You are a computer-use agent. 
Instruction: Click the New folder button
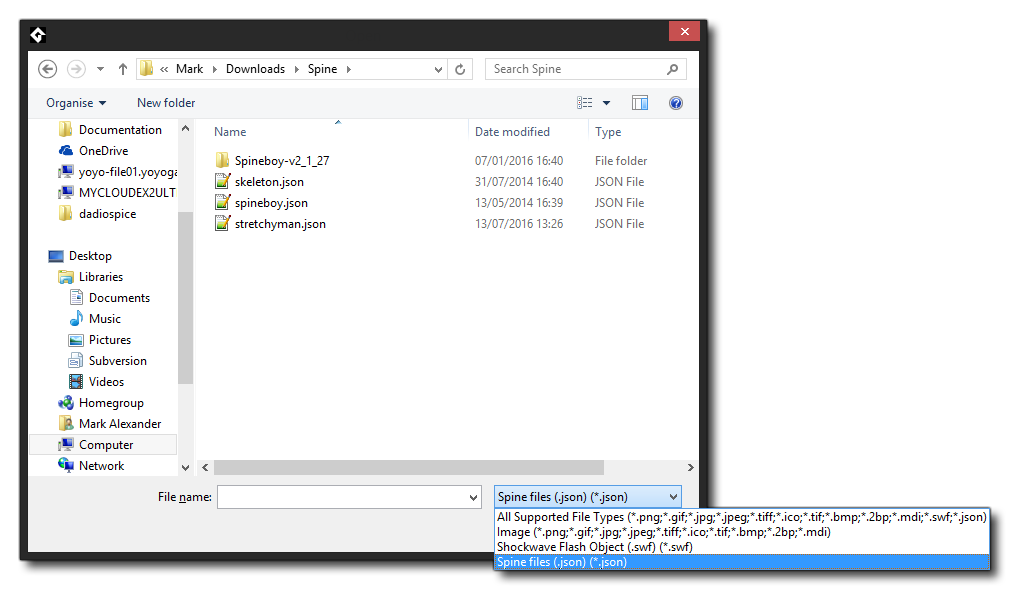pos(166,103)
